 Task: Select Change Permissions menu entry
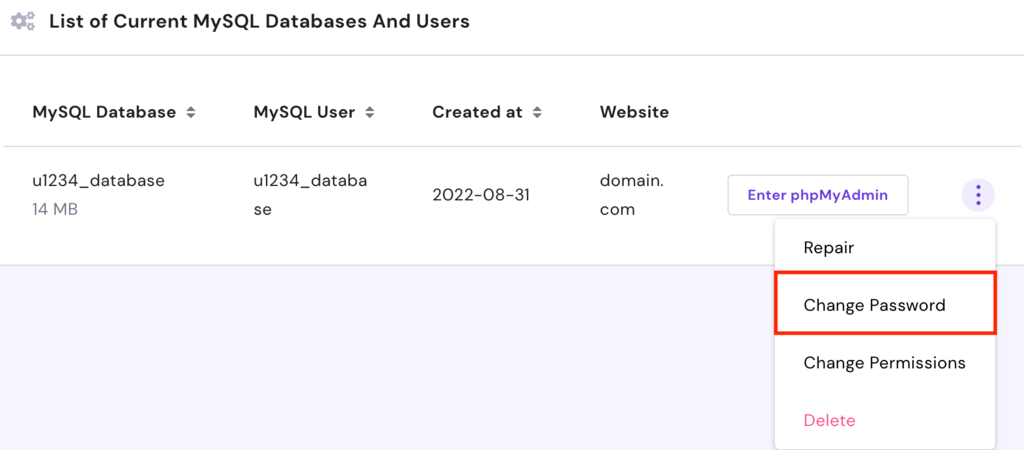click(x=884, y=363)
